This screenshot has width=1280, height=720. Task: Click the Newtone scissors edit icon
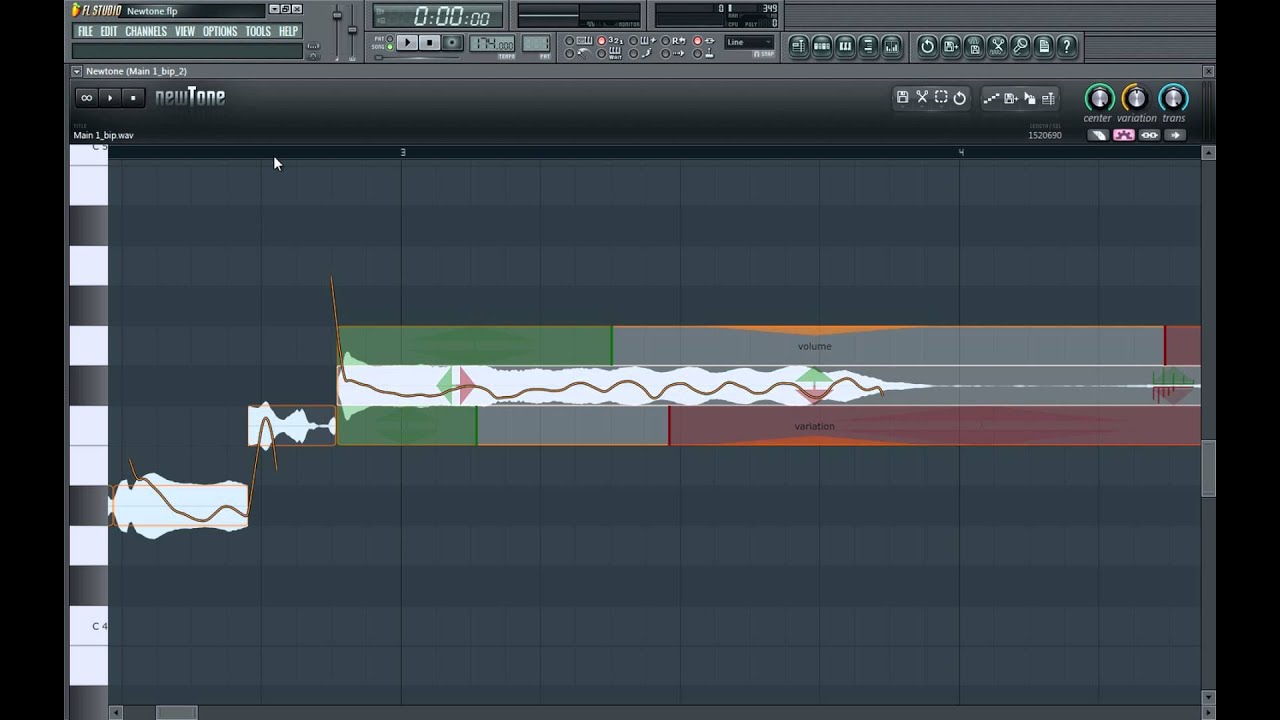point(922,97)
